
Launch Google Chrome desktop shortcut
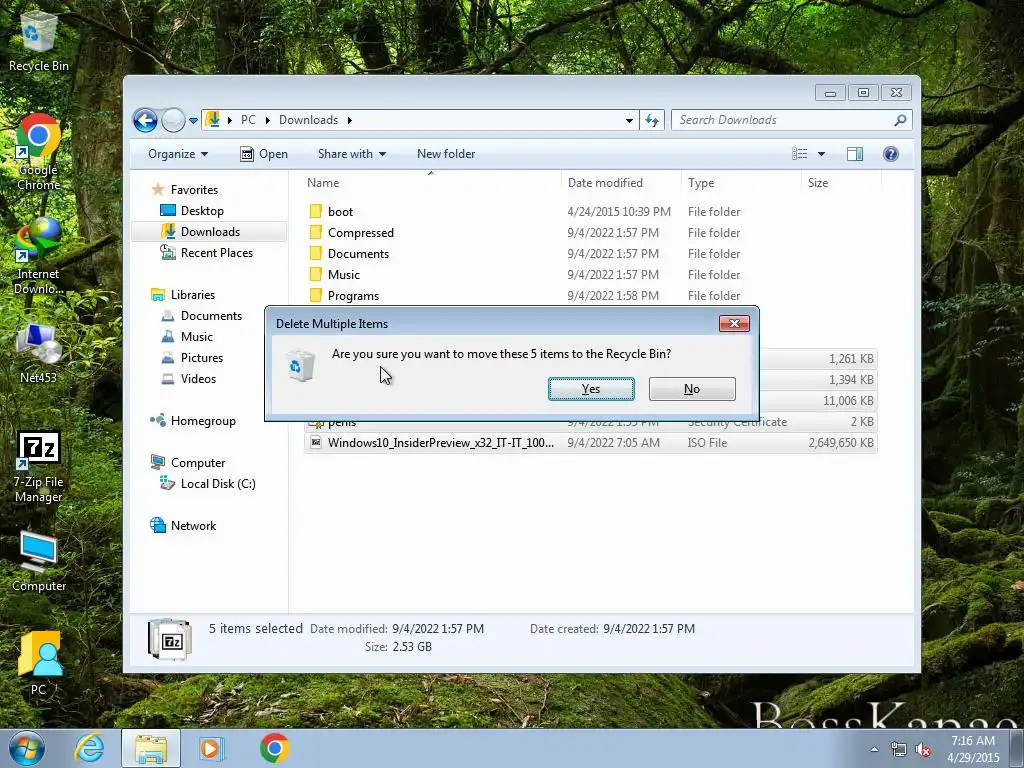39,153
